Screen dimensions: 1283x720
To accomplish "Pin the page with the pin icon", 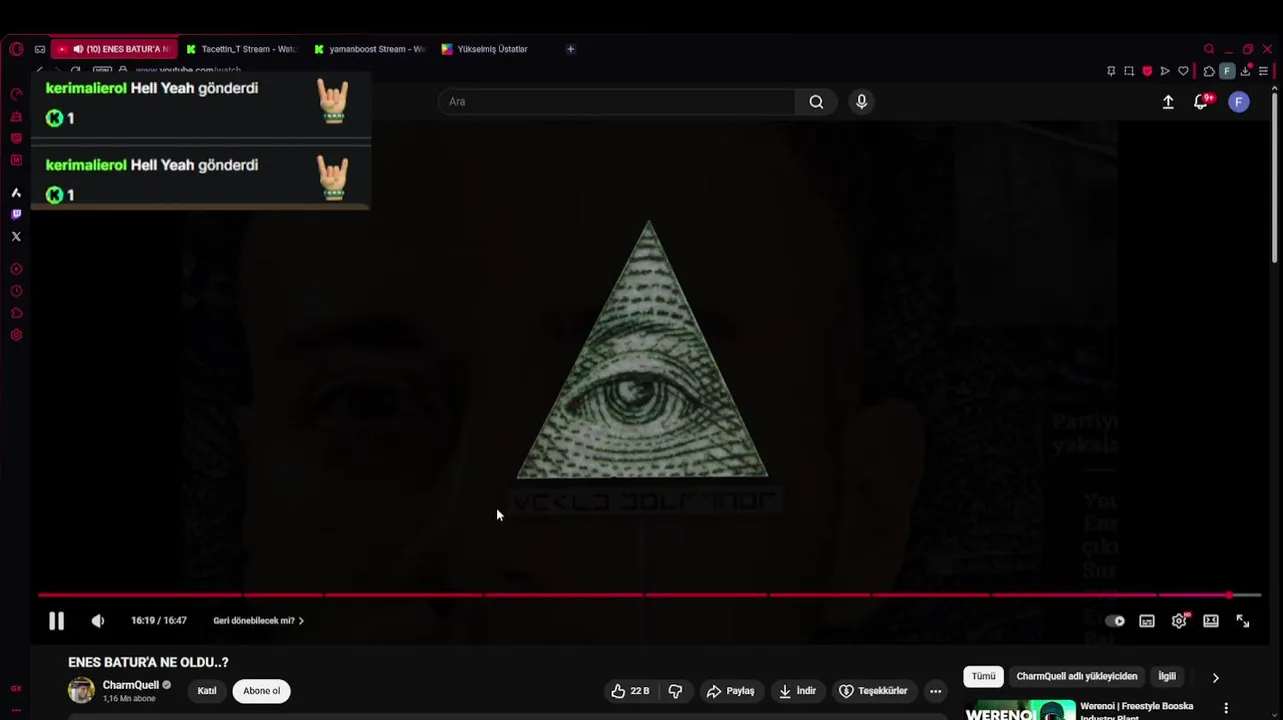I will click(x=1111, y=71).
